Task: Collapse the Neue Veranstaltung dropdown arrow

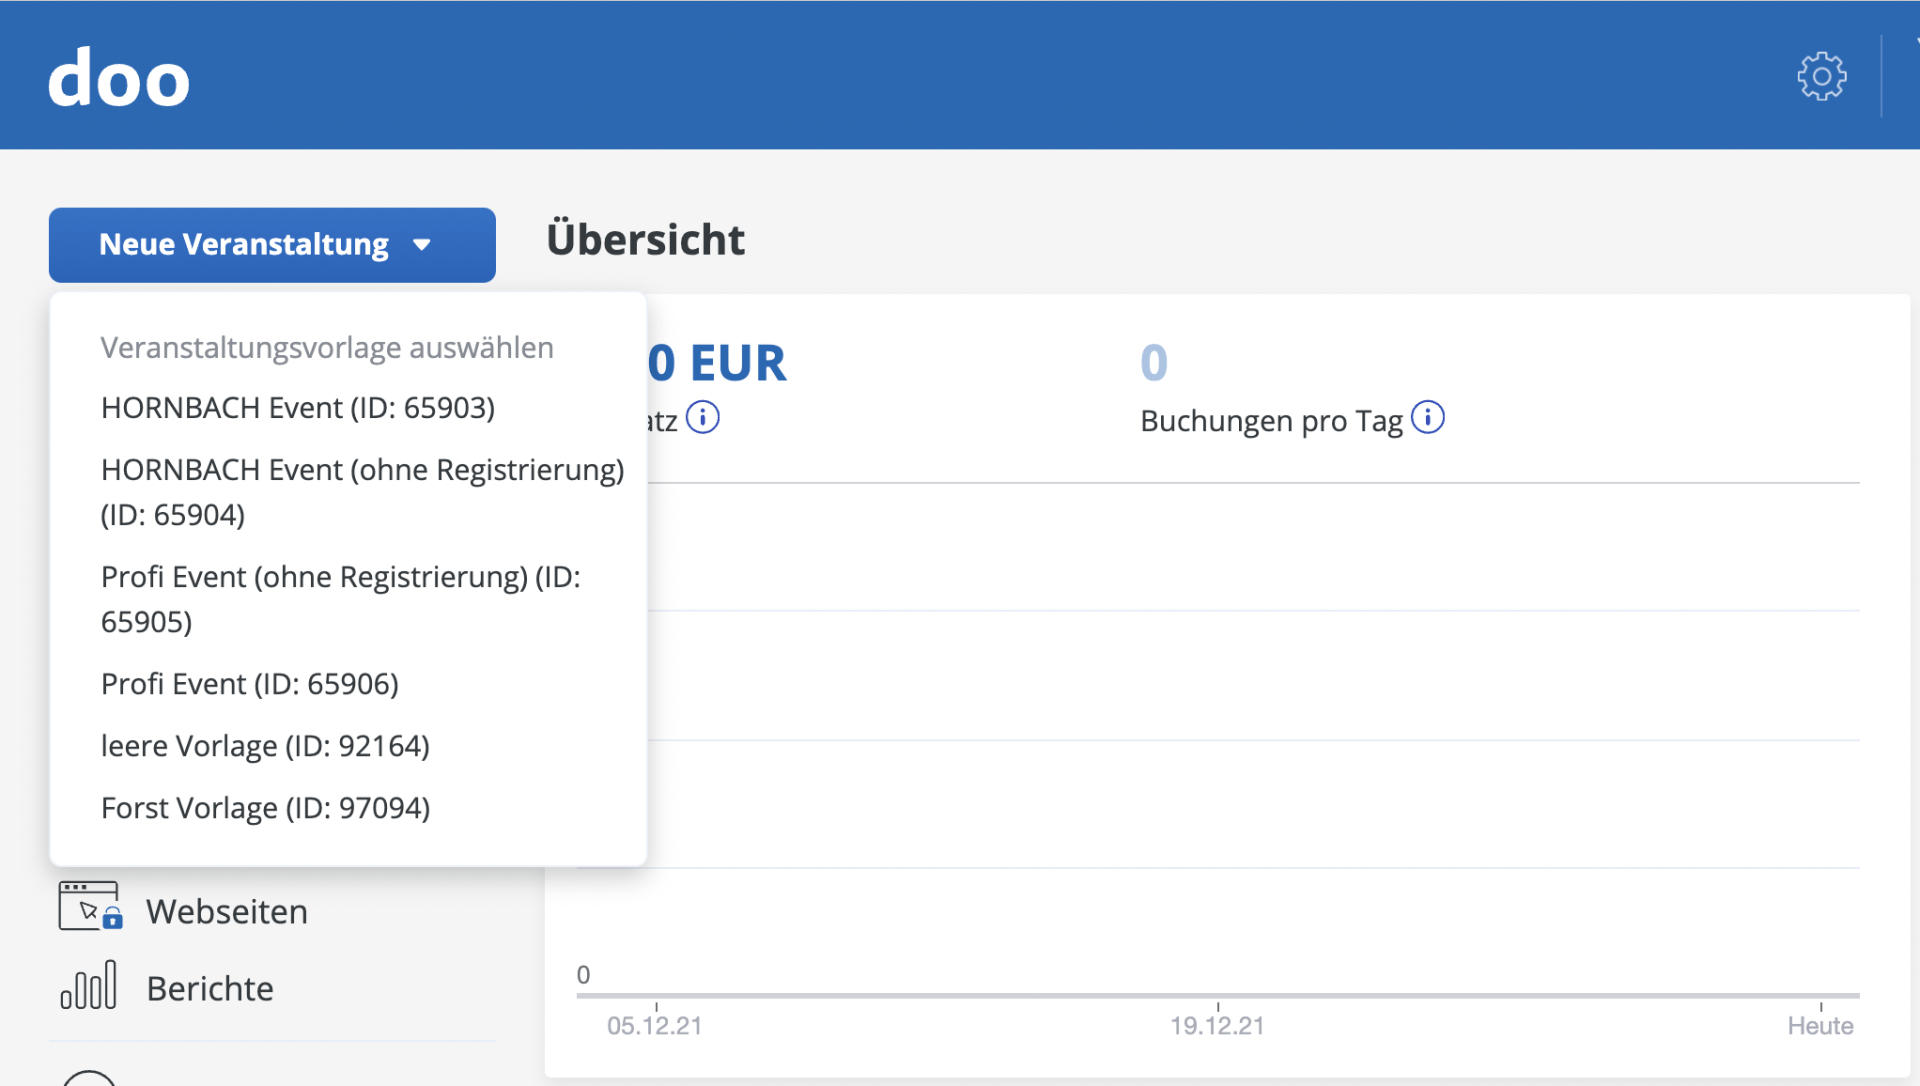Action: (x=422, y=245)
